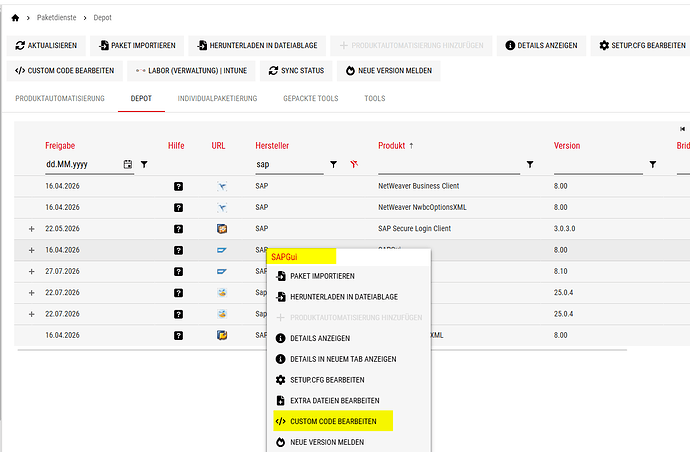
Task: Open help for NetWeaver Business Client row
Action: tap(178, 186)
